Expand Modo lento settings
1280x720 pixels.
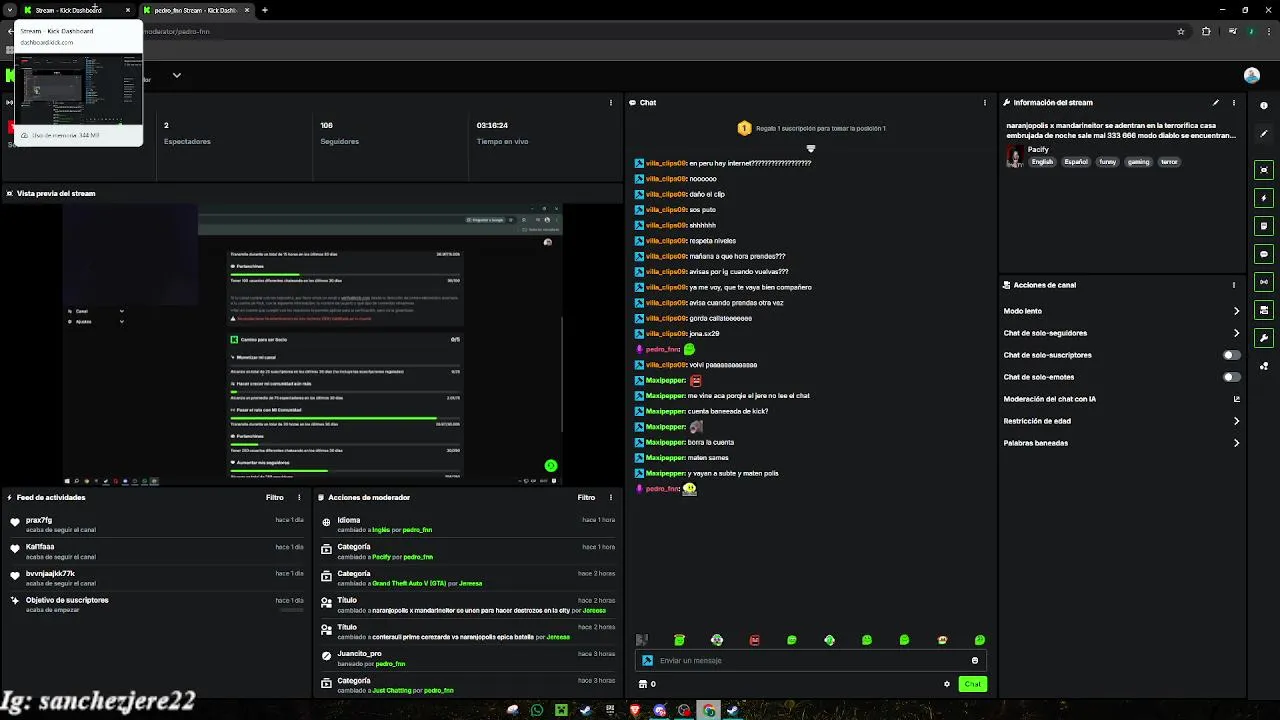1237,311
